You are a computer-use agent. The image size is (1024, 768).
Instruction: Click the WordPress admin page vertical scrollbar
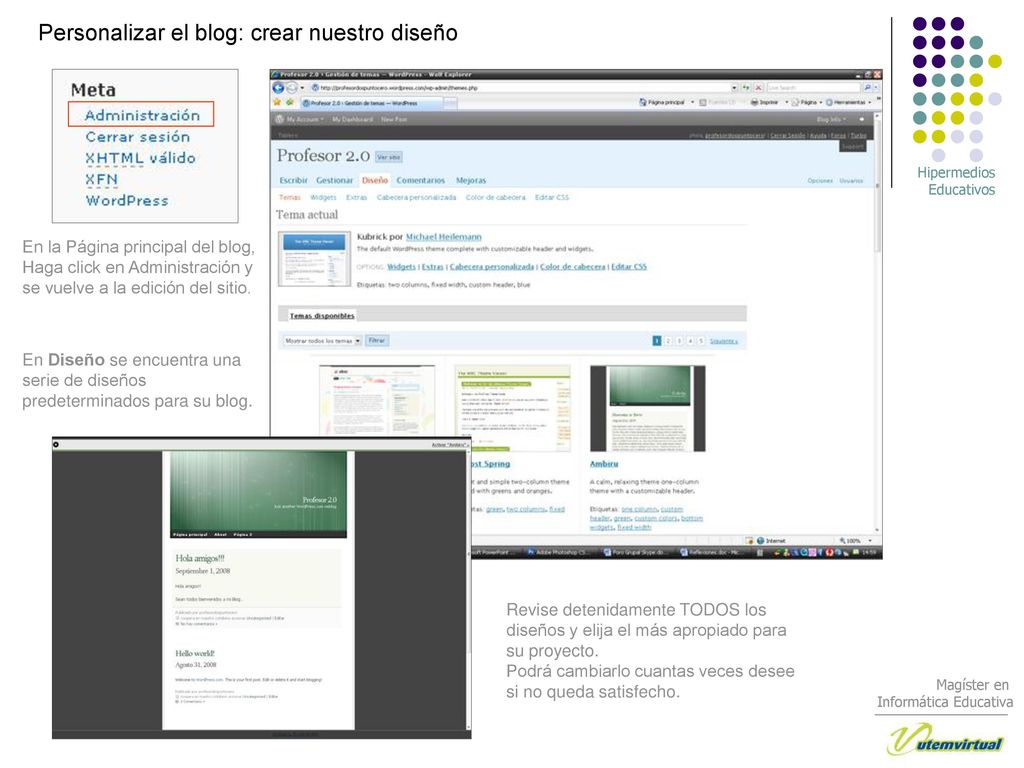click(x=877, y=323)
